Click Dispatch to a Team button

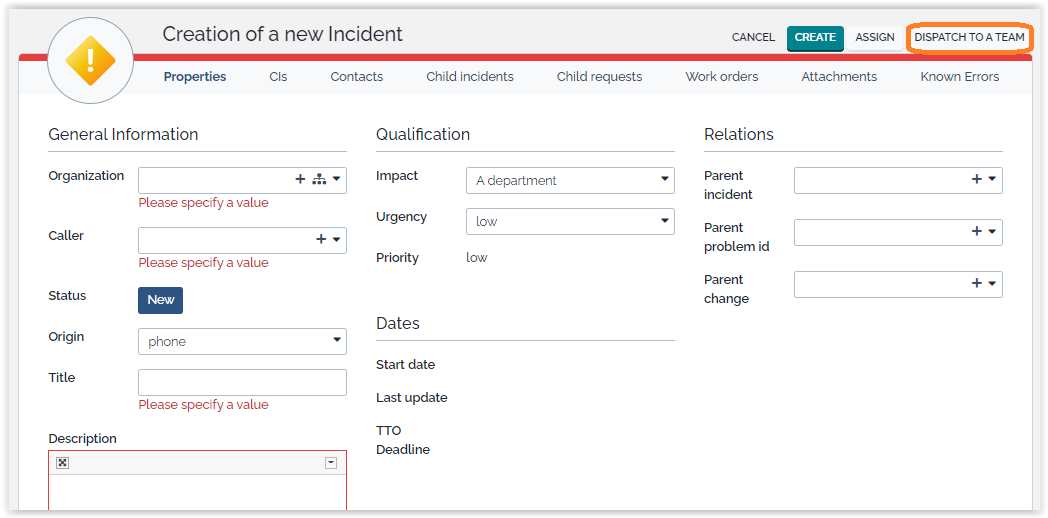pos(969,38)
